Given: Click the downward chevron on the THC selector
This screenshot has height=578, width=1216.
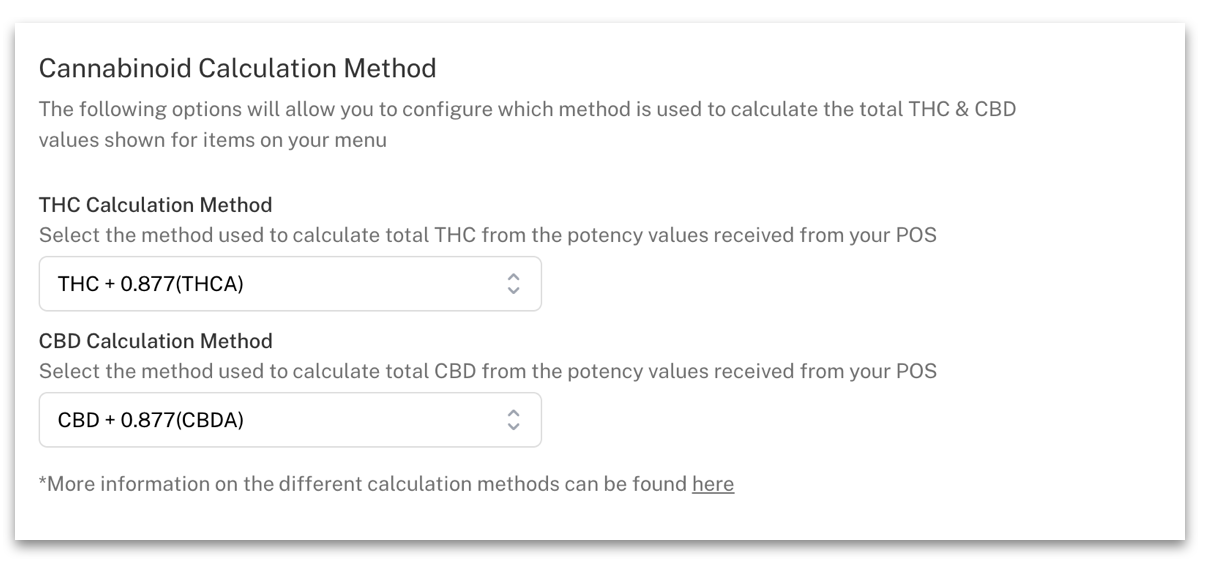Looking at the screenshot, I should point(513,290).
